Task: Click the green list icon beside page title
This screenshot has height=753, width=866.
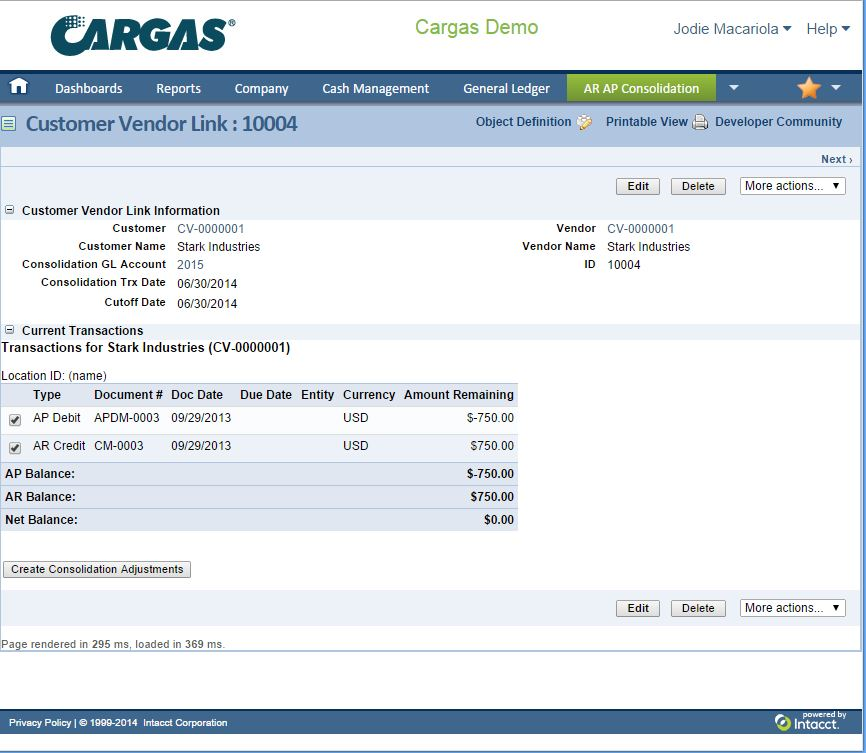Action: point(9,124)
